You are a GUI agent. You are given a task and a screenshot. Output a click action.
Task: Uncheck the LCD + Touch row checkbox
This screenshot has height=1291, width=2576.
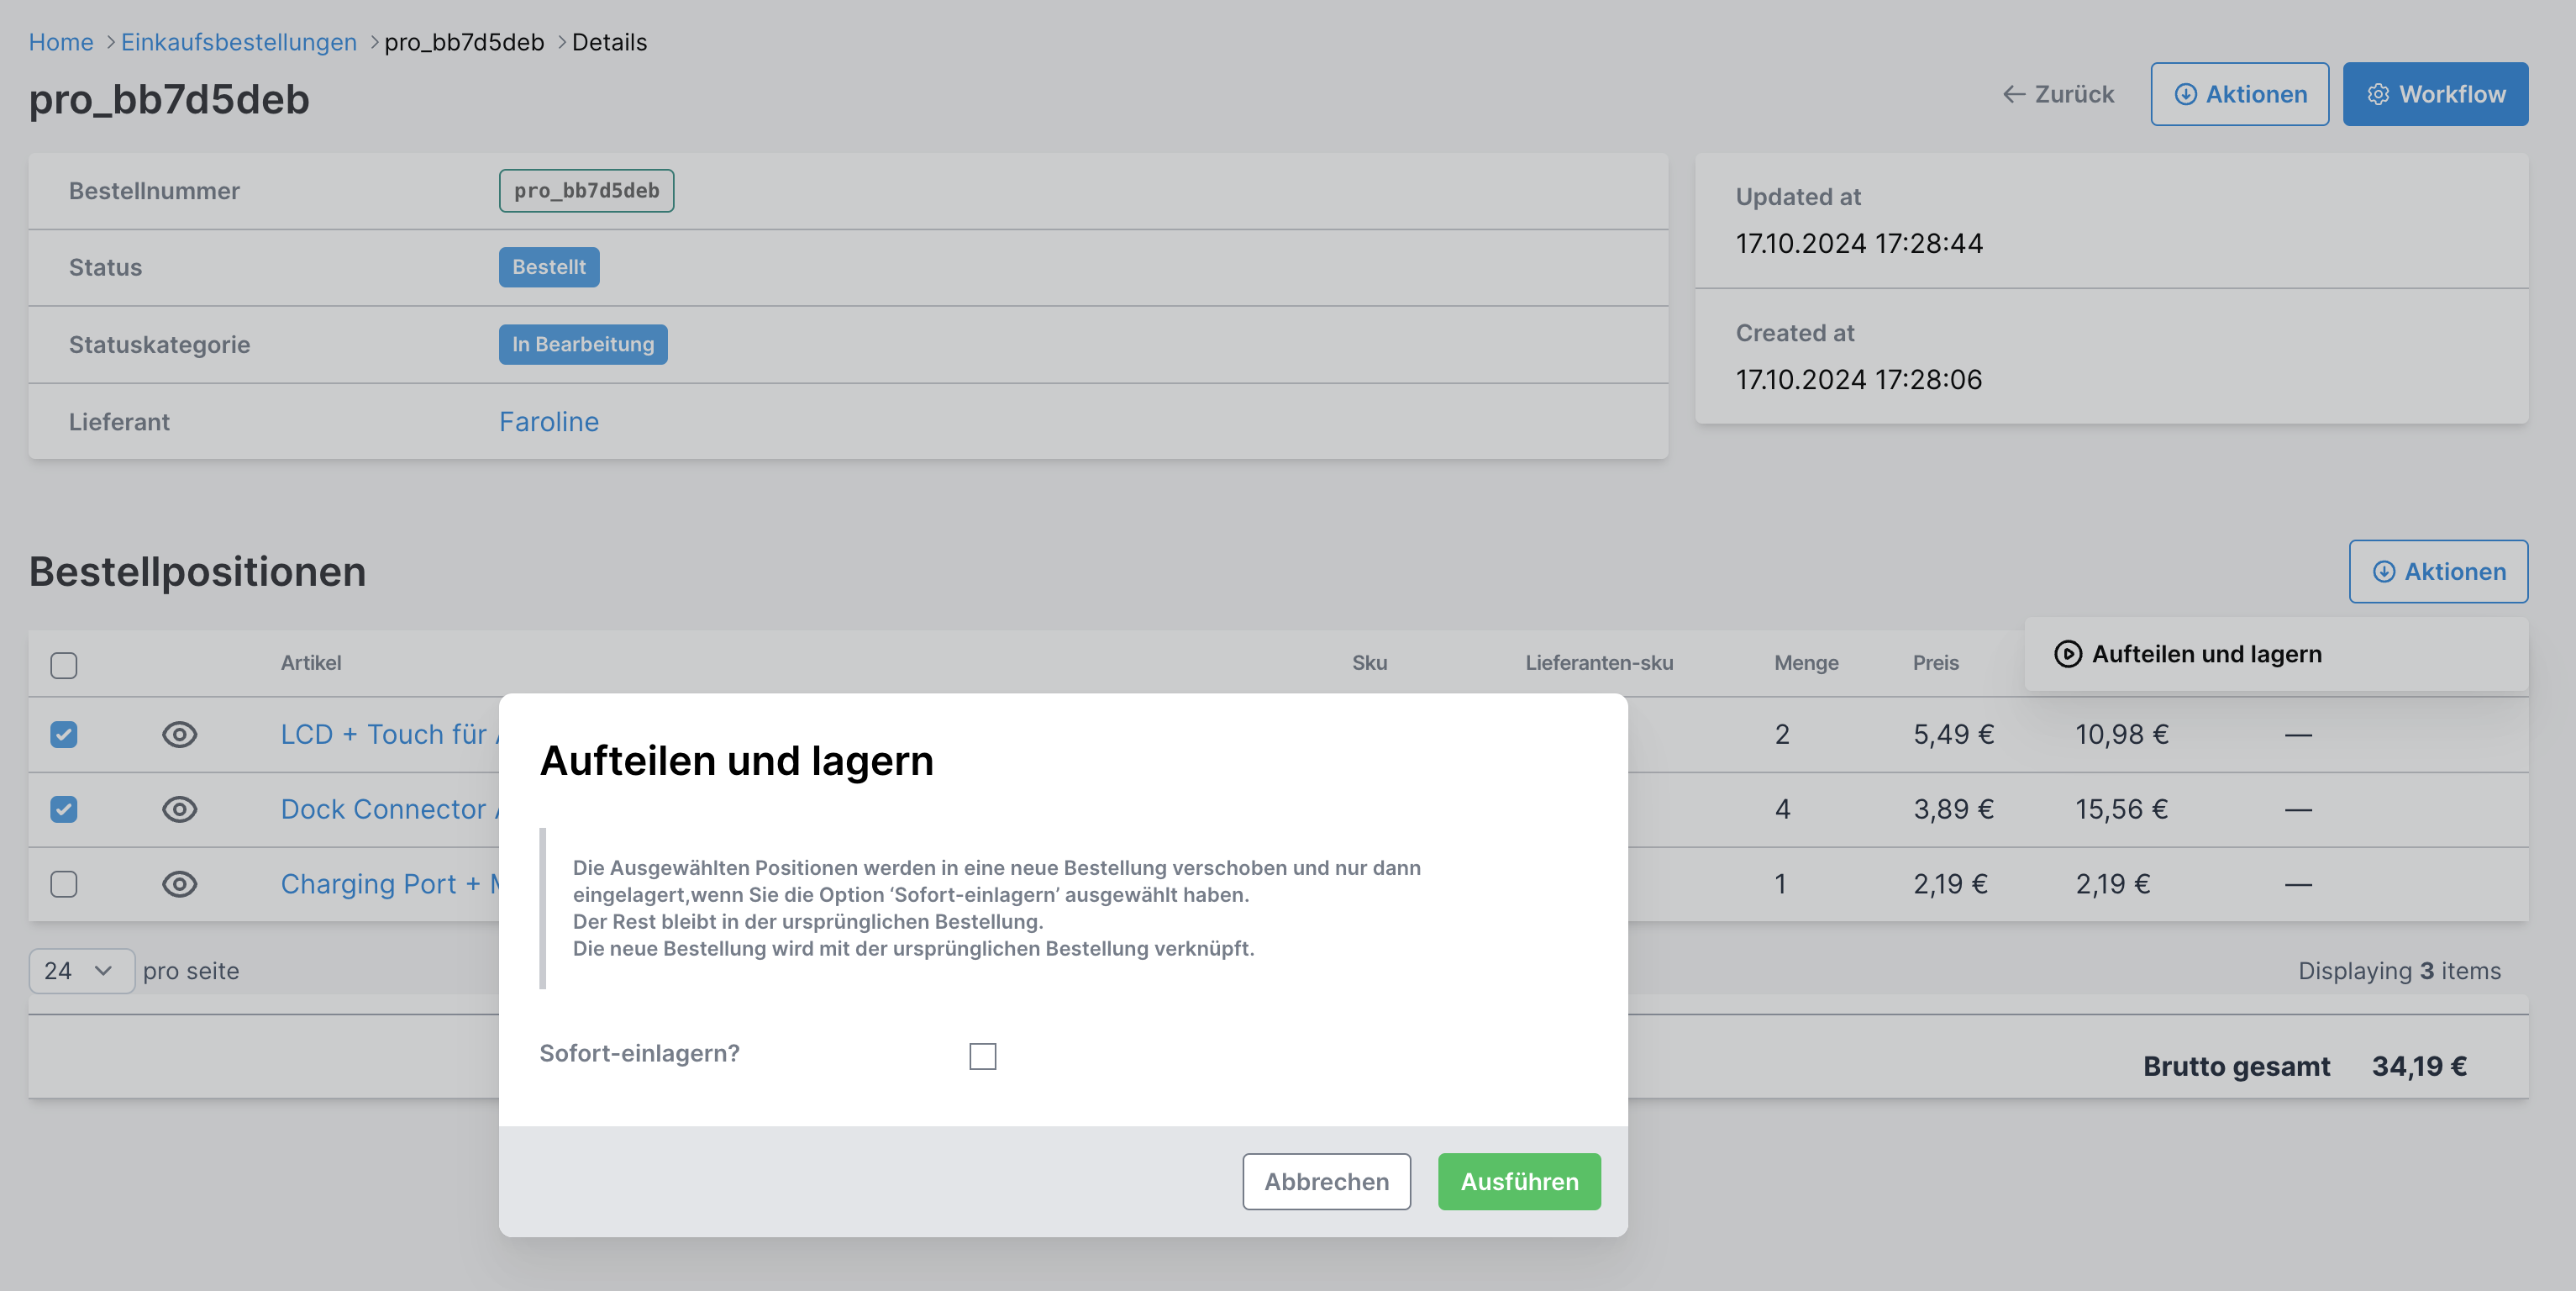64,734
